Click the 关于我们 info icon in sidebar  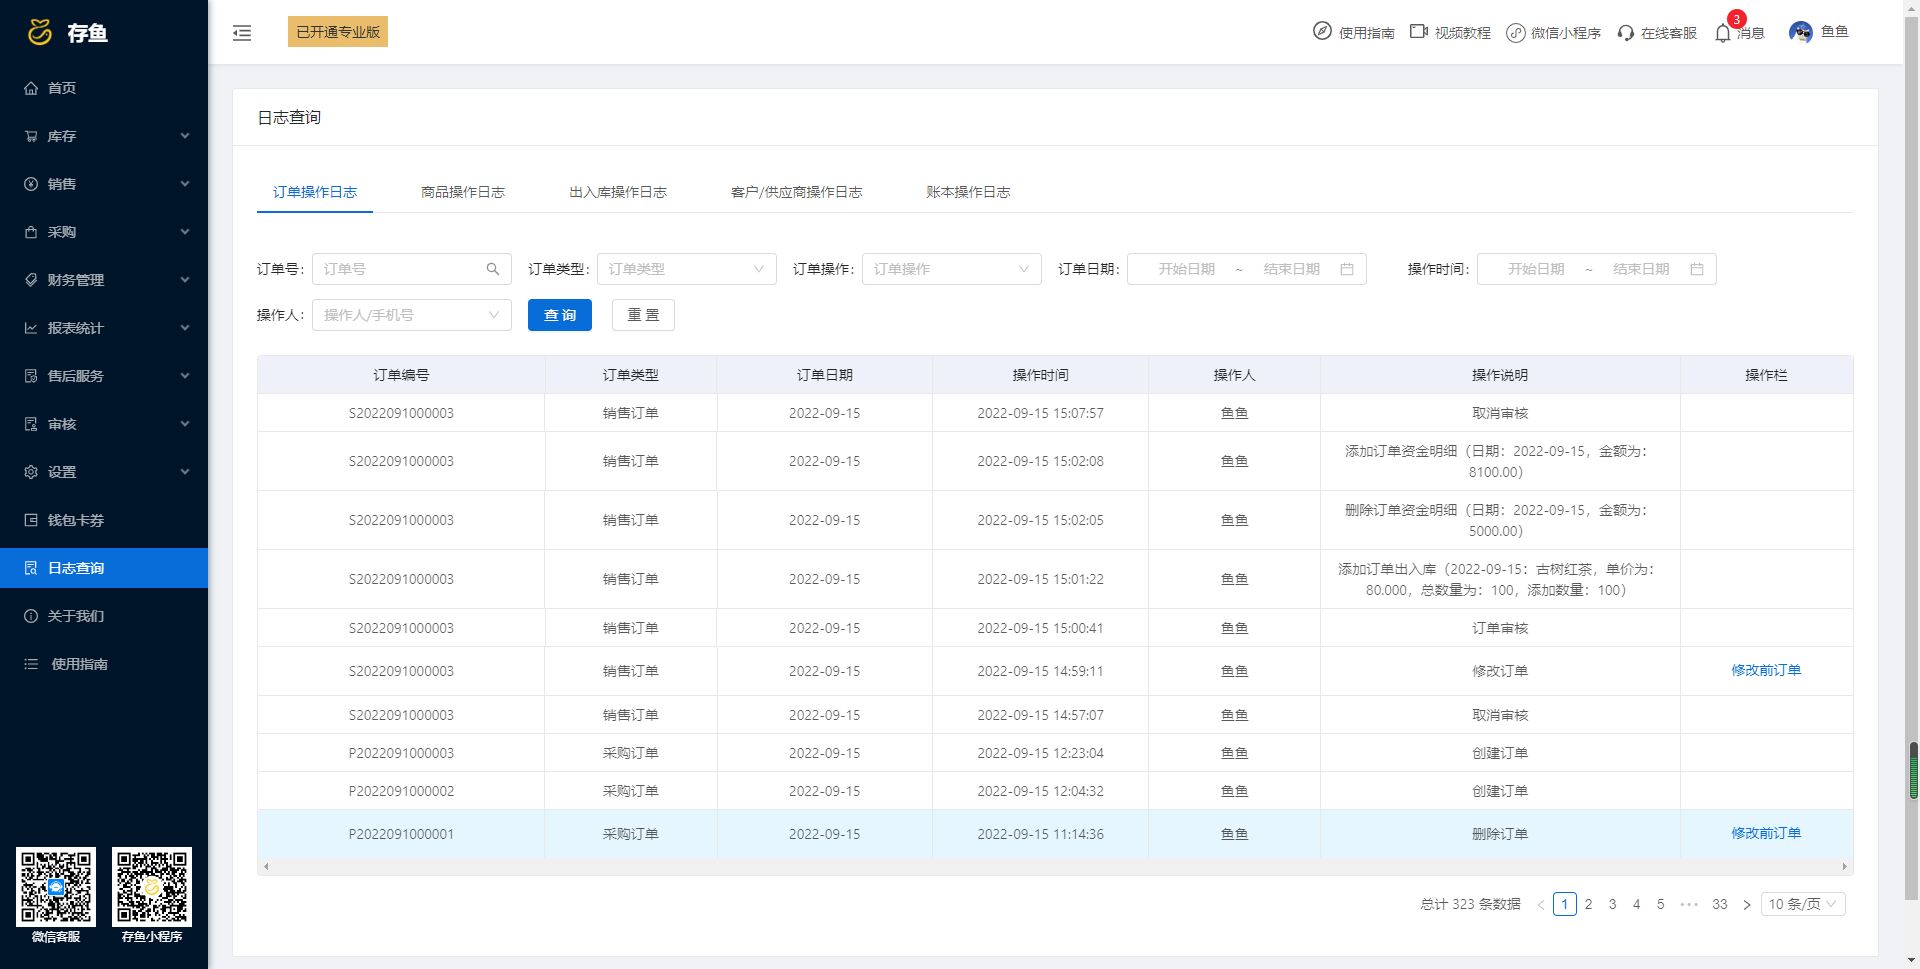tap(31, 616)
